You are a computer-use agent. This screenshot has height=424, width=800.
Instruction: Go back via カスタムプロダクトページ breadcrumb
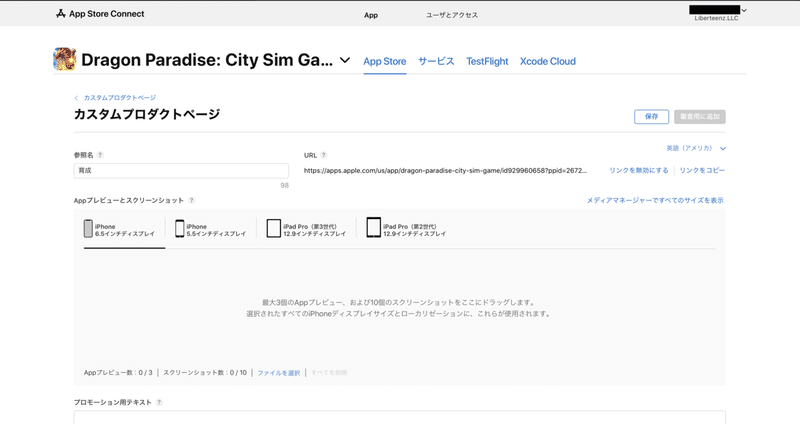click(x=115, y=97)
